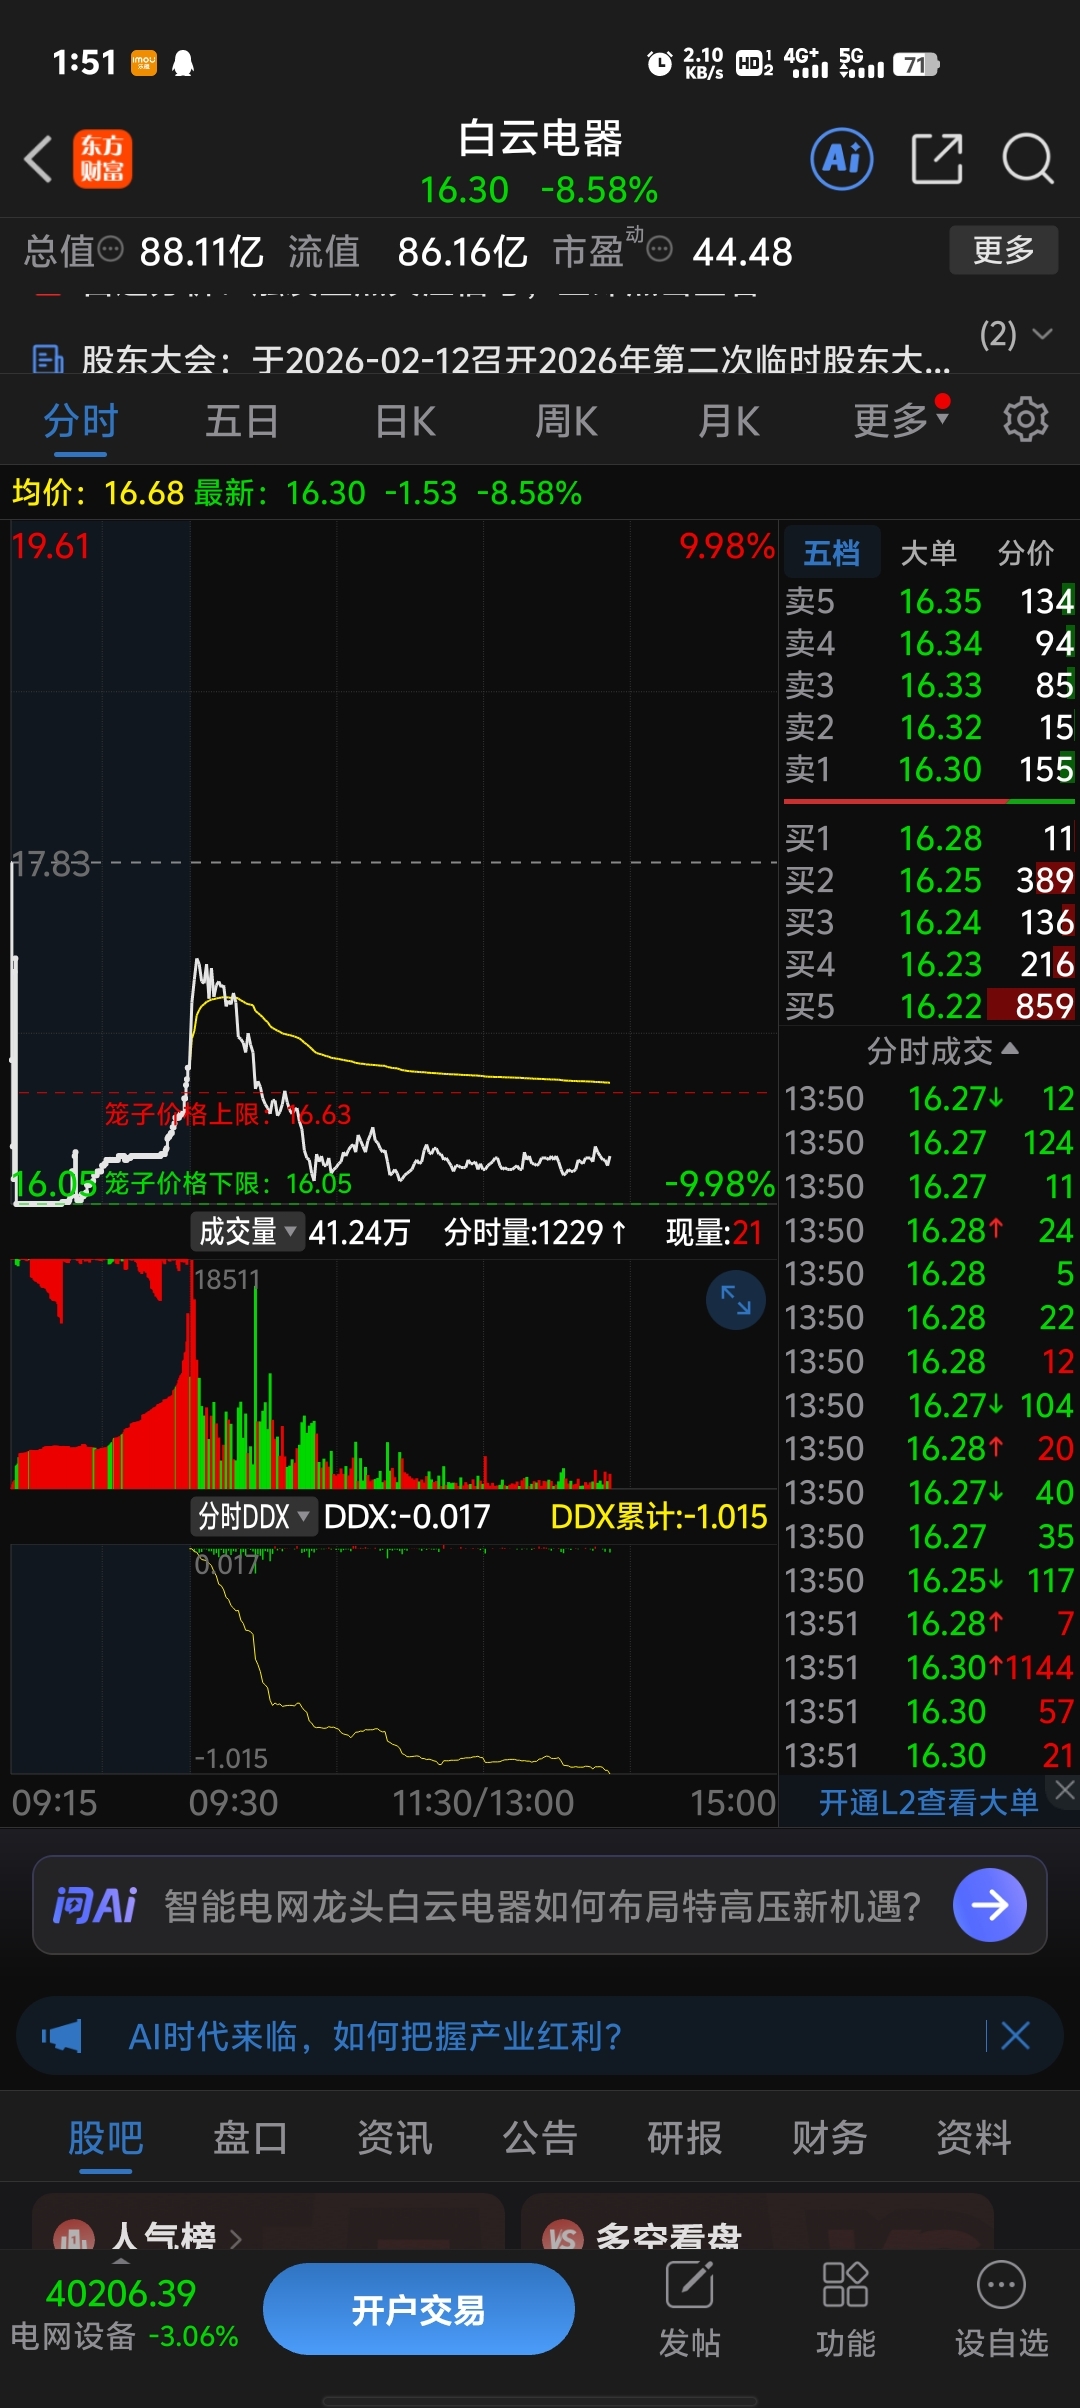Open the 成交量 indicator dropdown

(247, 1231)
